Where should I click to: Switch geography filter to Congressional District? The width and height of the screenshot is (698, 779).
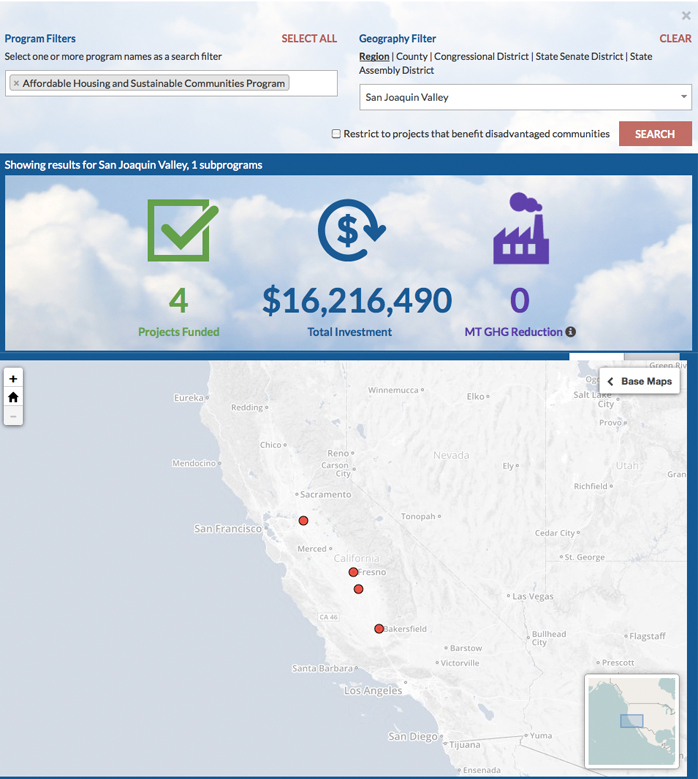click(481, 57)
